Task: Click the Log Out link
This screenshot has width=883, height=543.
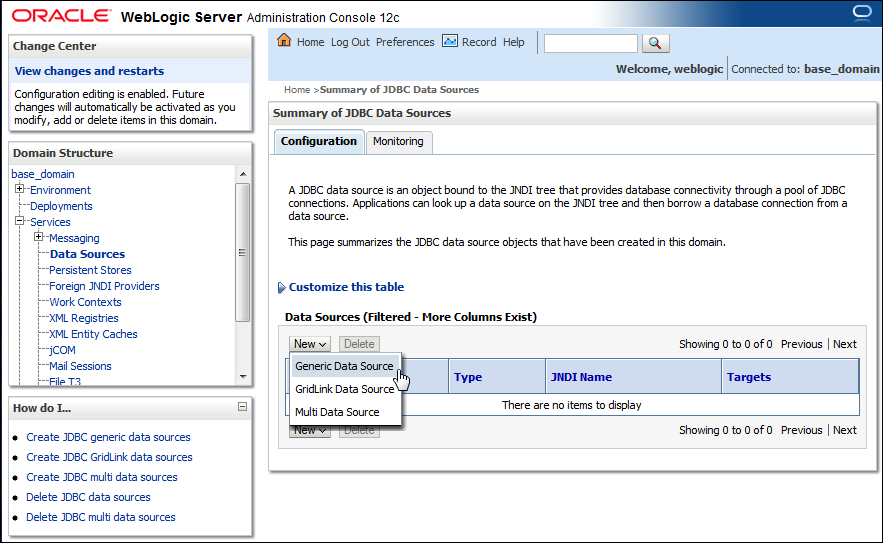Action: (x=350, y=42)
